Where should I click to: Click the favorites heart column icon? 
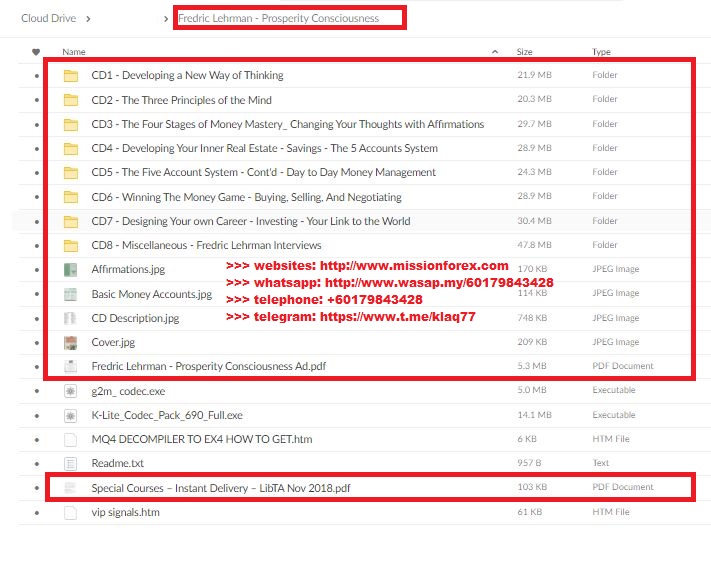[36, 52]
